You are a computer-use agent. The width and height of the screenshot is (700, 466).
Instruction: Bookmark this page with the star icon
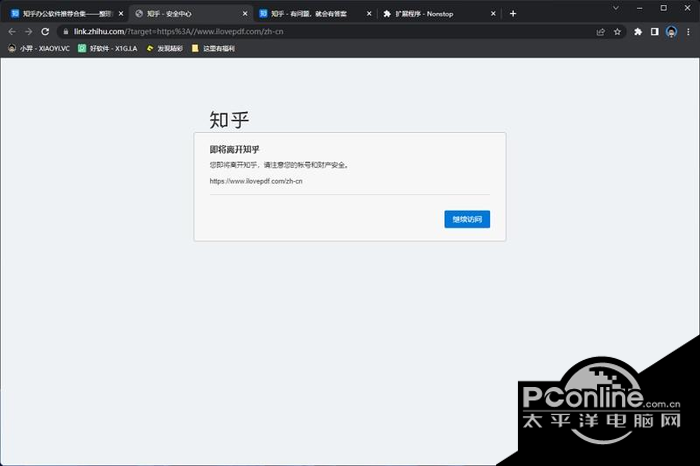pos(617,32)
